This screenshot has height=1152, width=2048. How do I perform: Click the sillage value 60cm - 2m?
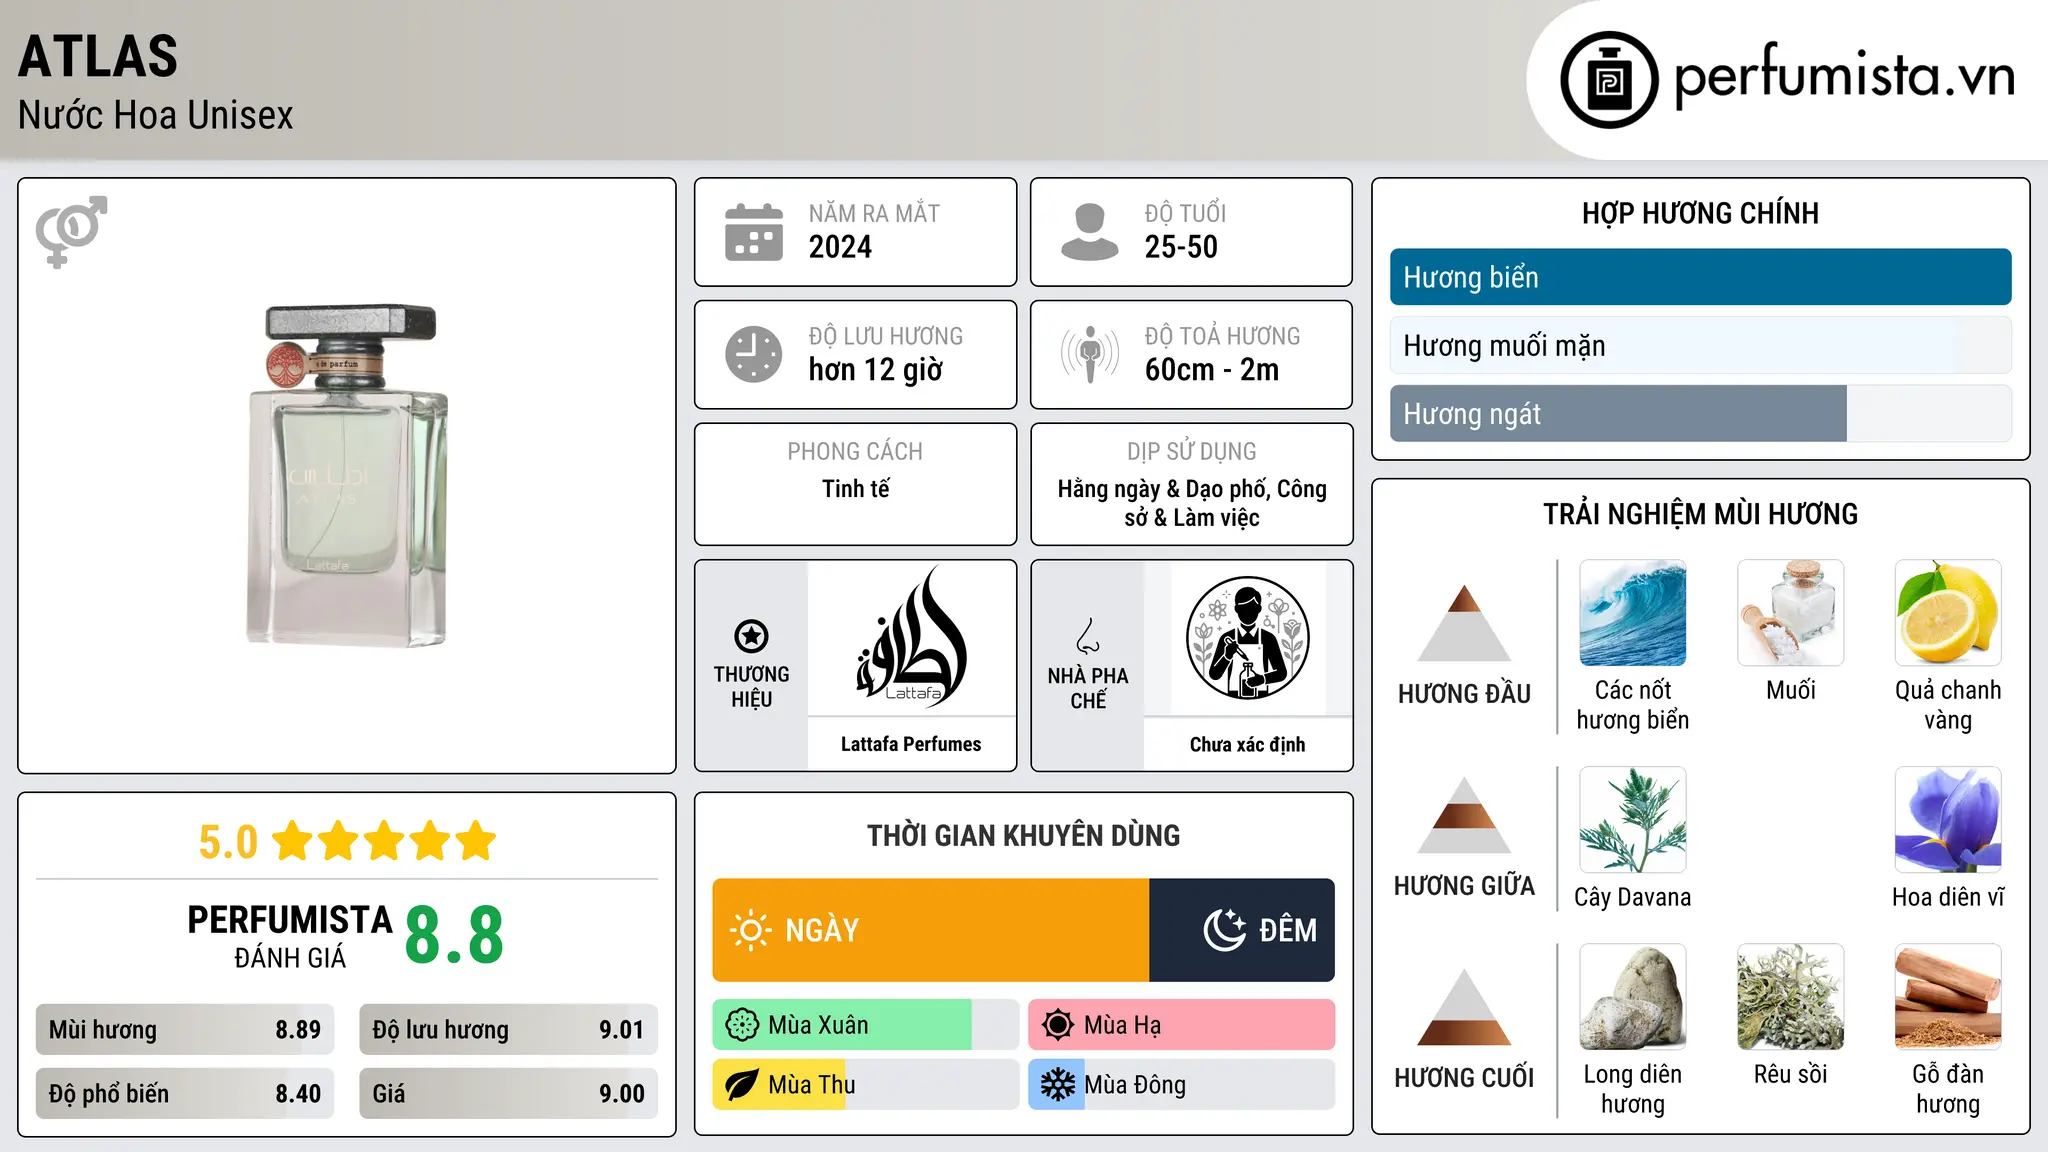point(1212,370)
